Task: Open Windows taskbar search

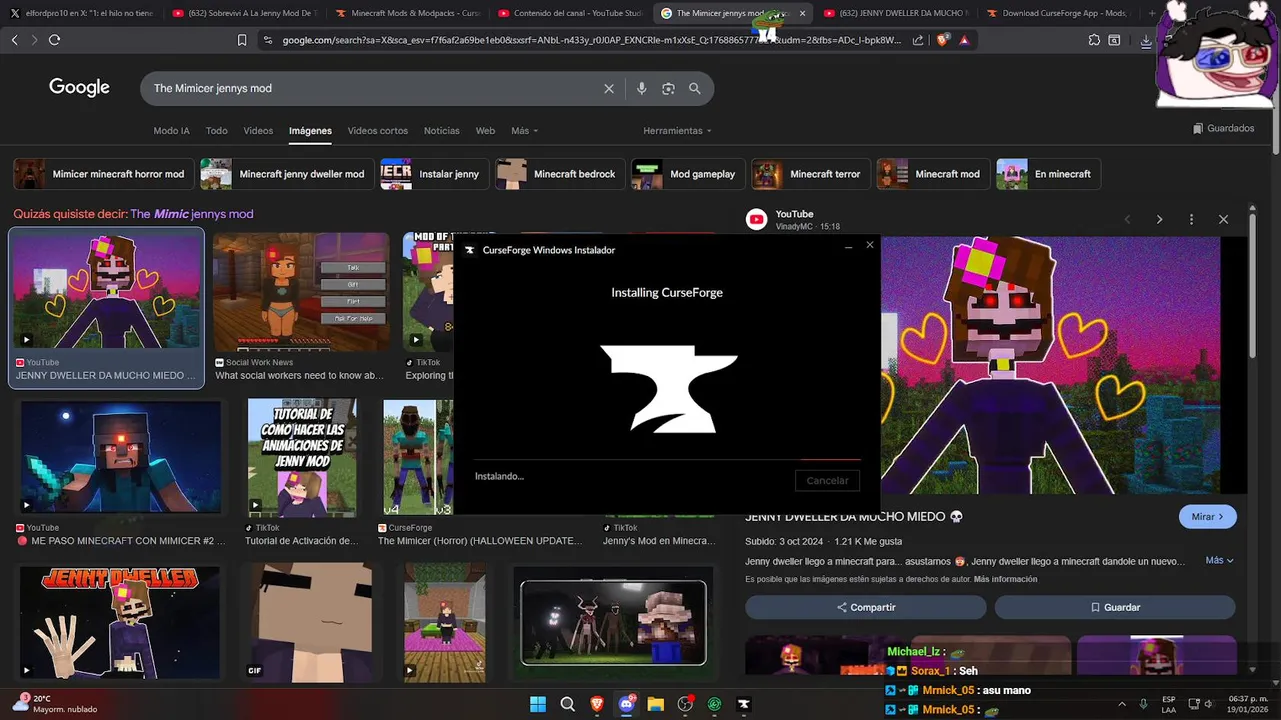Action: tap(567, 704)
